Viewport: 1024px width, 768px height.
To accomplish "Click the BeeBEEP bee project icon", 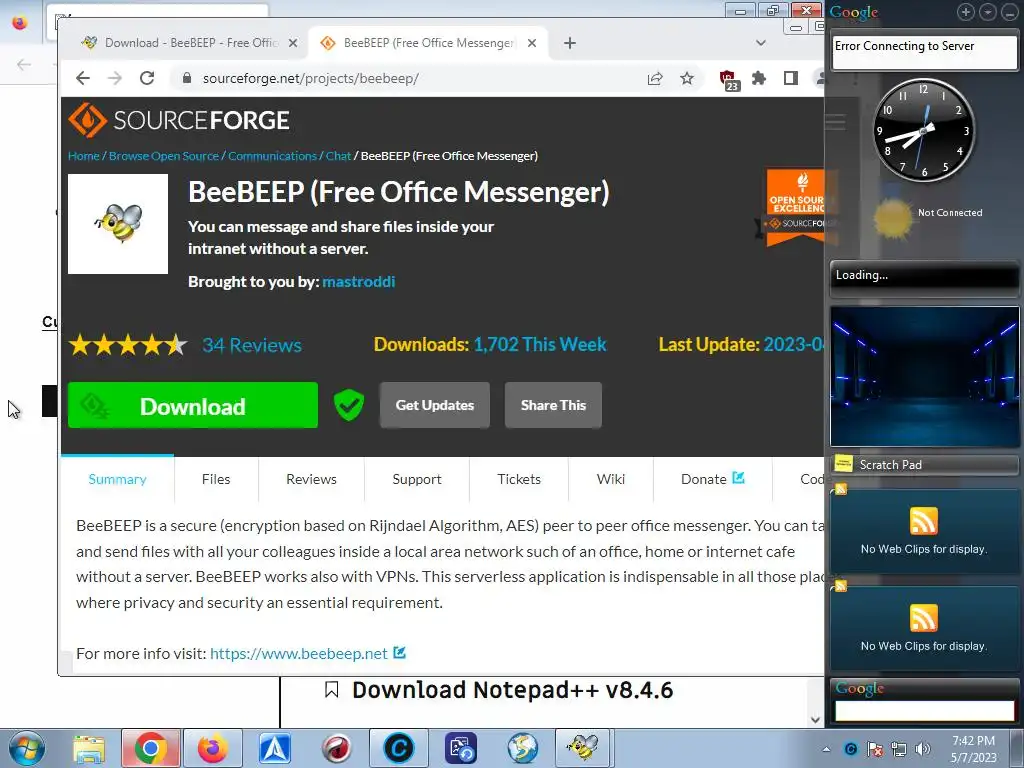I will click(118, 223).
